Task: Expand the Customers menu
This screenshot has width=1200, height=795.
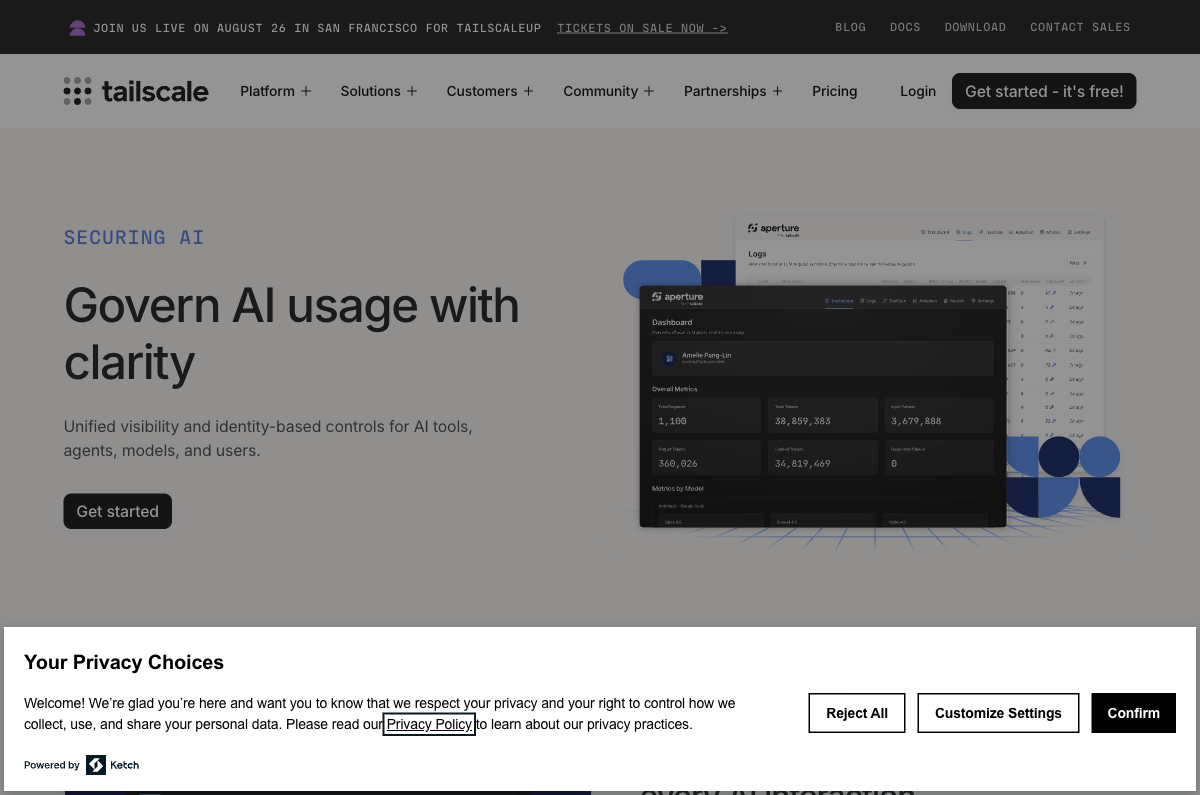Action: [x=490, y=91]
